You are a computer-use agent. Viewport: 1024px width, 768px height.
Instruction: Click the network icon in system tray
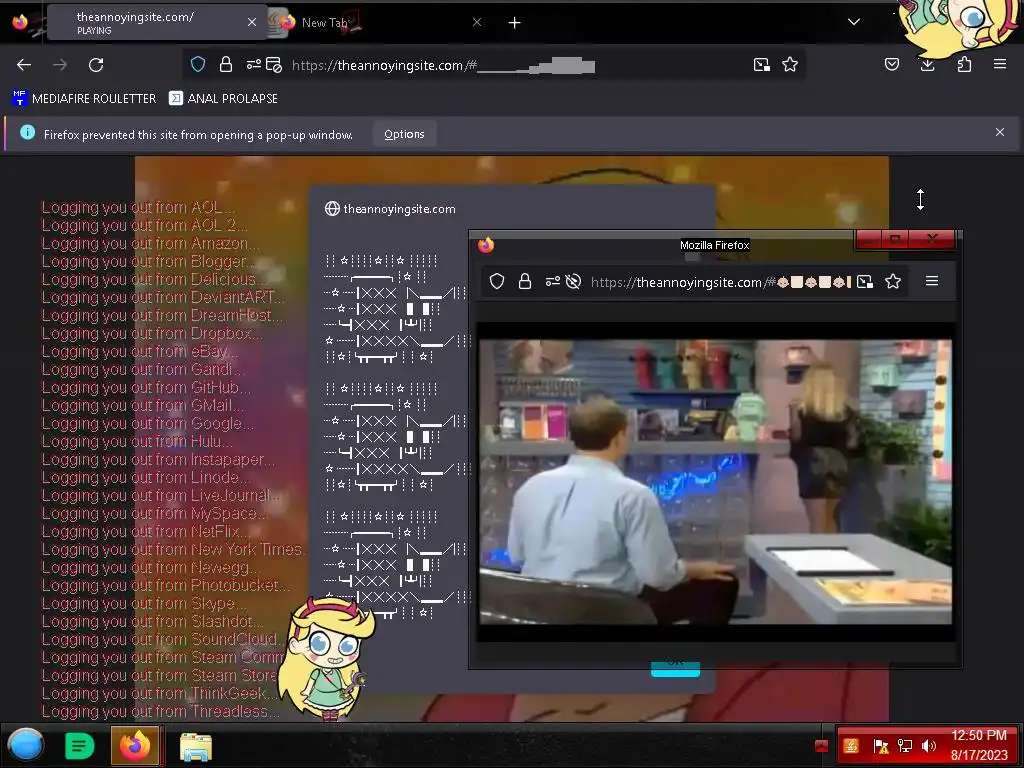tap(905, 746)
